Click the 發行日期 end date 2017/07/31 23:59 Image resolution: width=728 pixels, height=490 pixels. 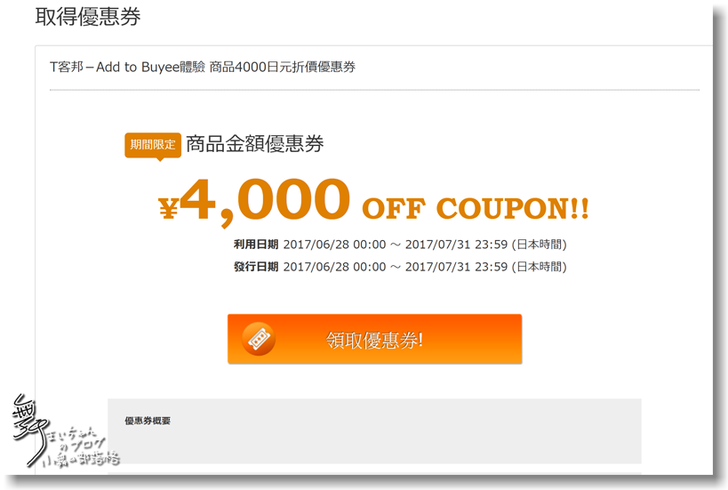(x=456, y=267)
